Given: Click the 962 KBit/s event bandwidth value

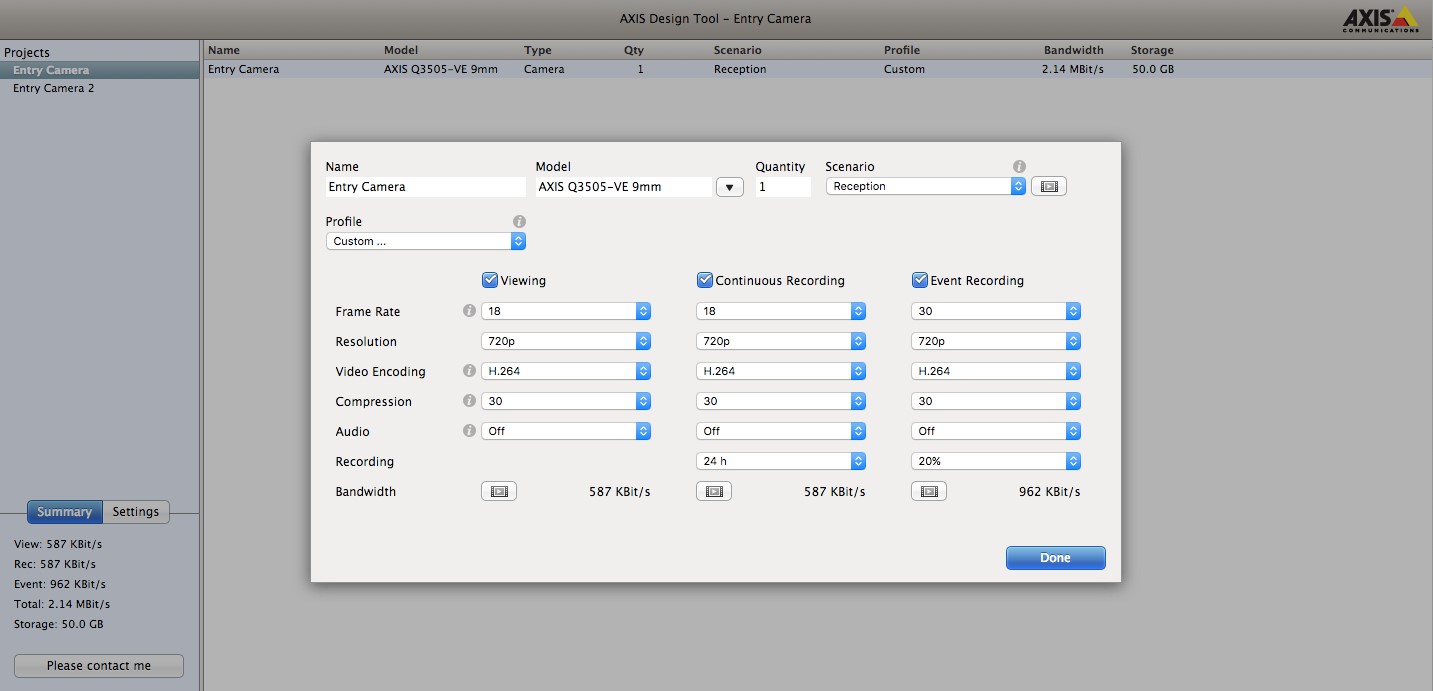Looking at the screenshot, I should tap(1049, 492).
